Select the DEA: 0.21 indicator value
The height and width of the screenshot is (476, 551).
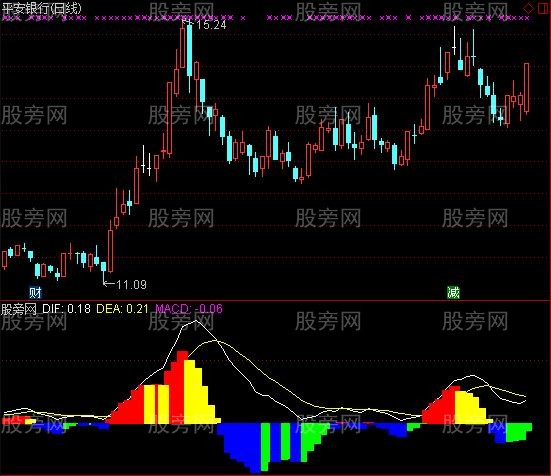click(122, 308)
